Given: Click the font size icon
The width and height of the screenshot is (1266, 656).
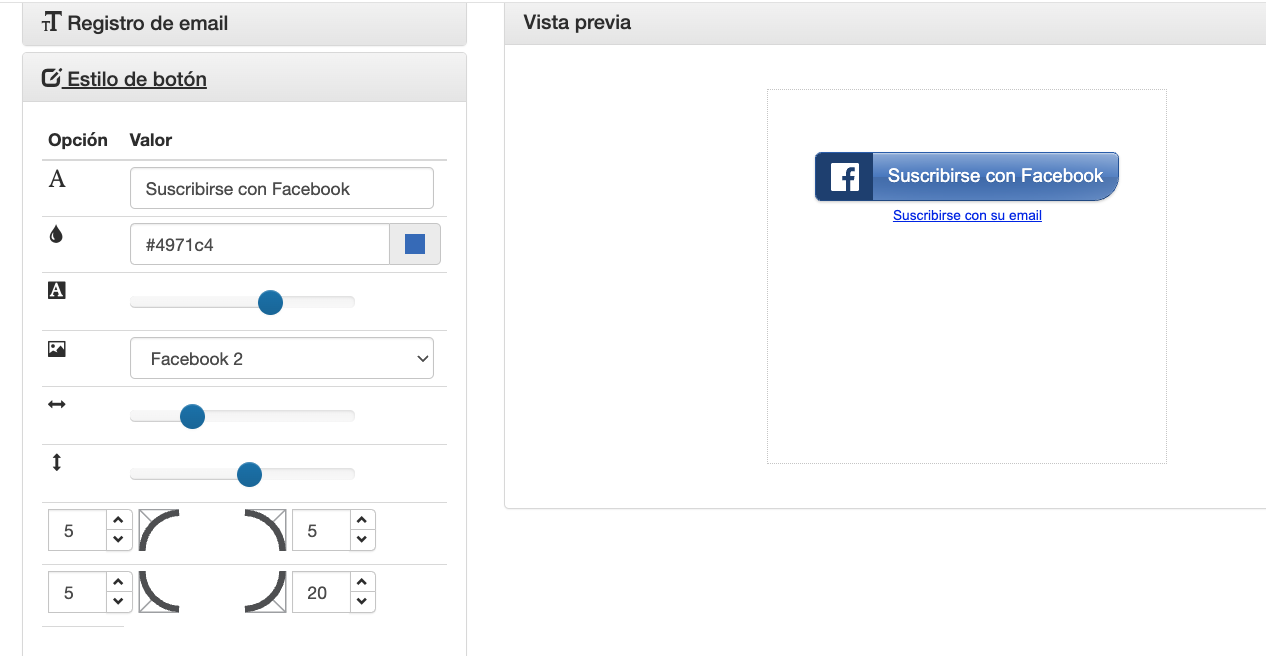Looking at the screenshot, I should pos(57,291).
